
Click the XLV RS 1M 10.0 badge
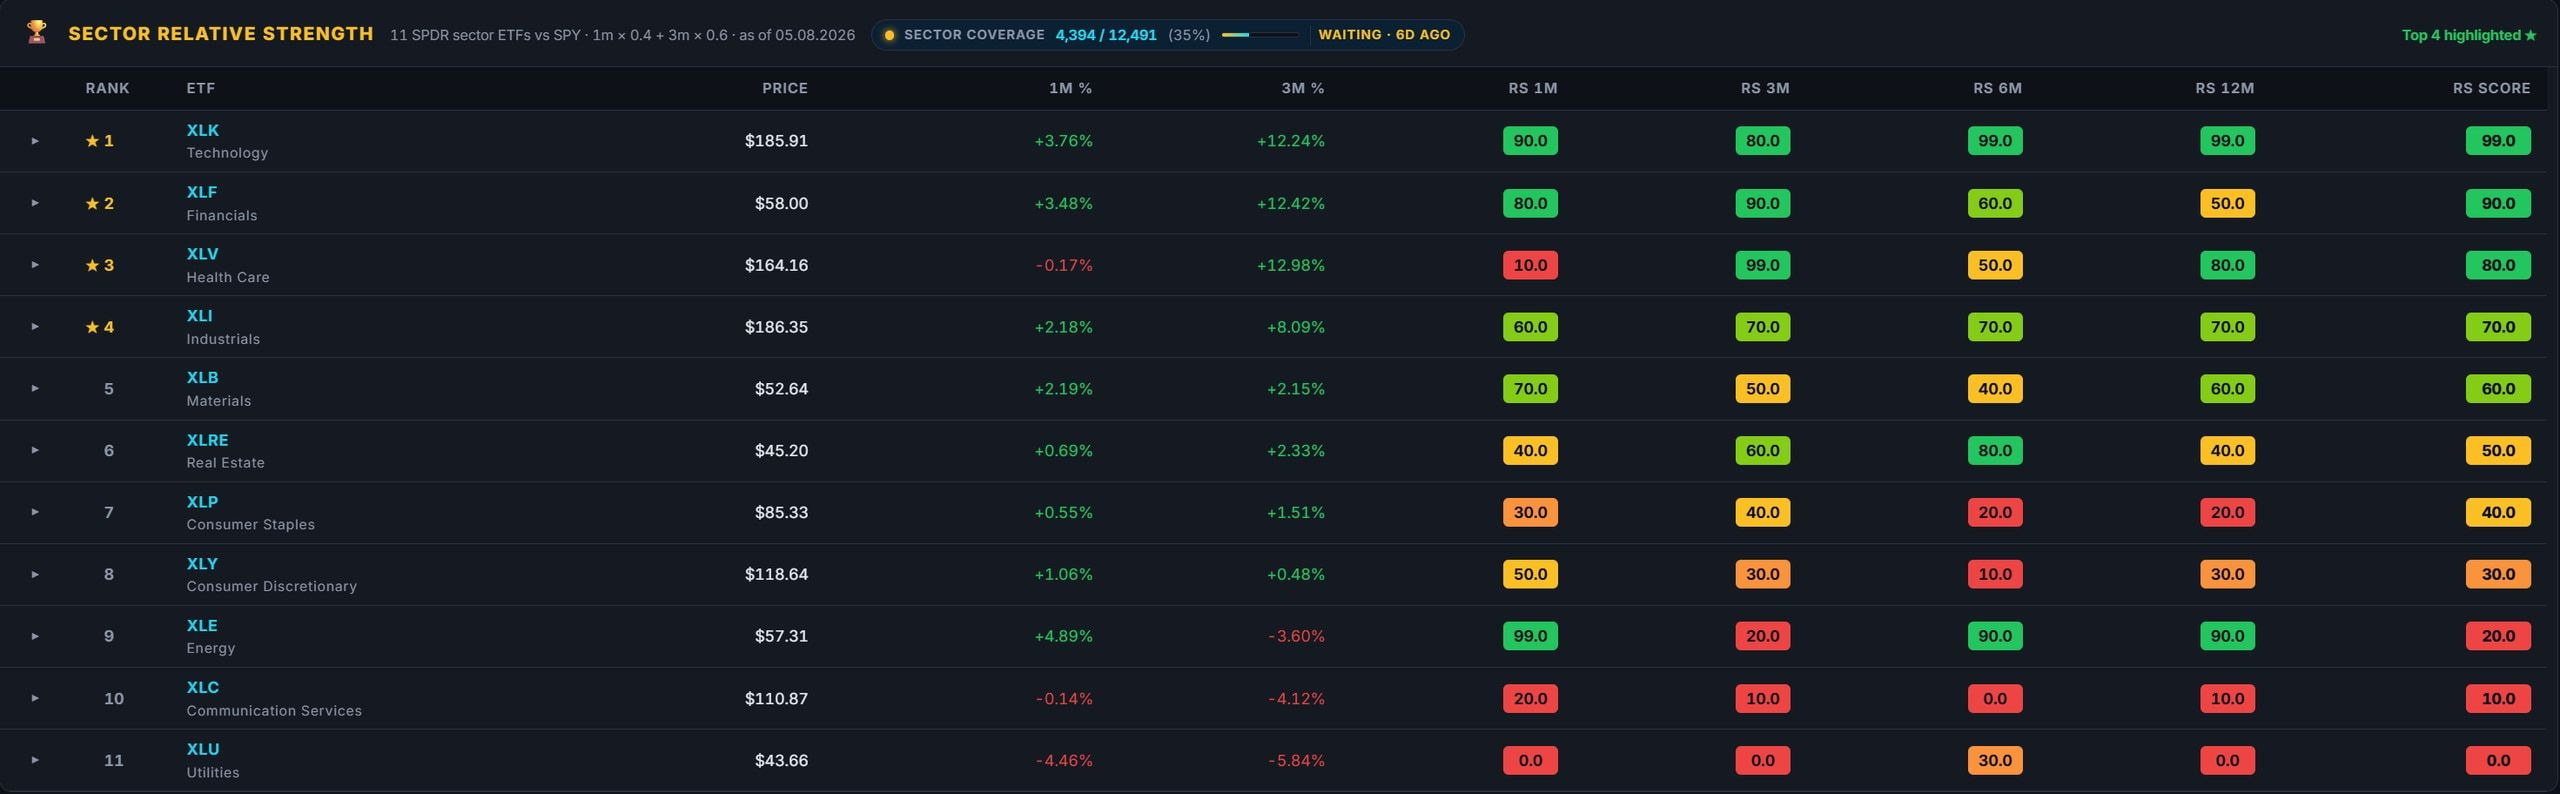click(1530, 265)
